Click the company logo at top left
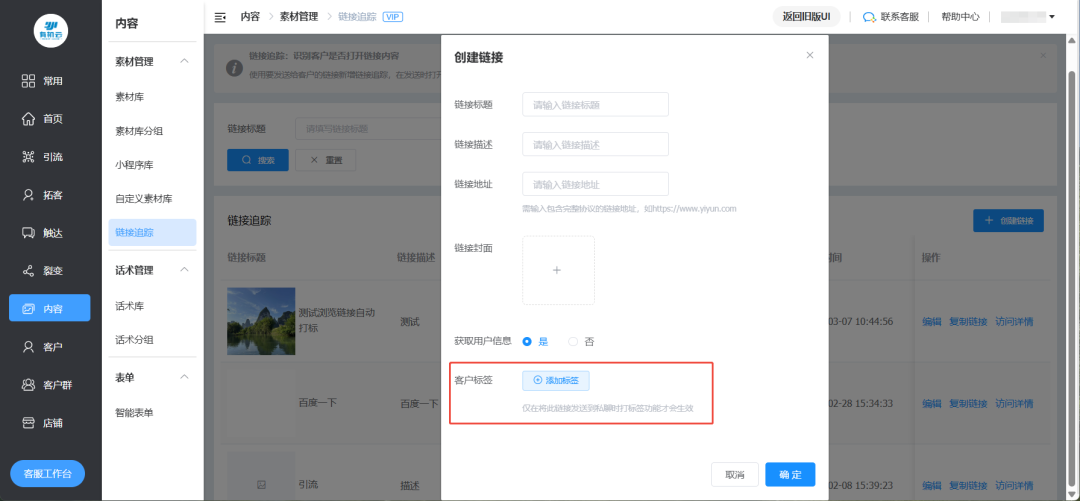This screenshot has height=501, width=1080. [51, 30]
